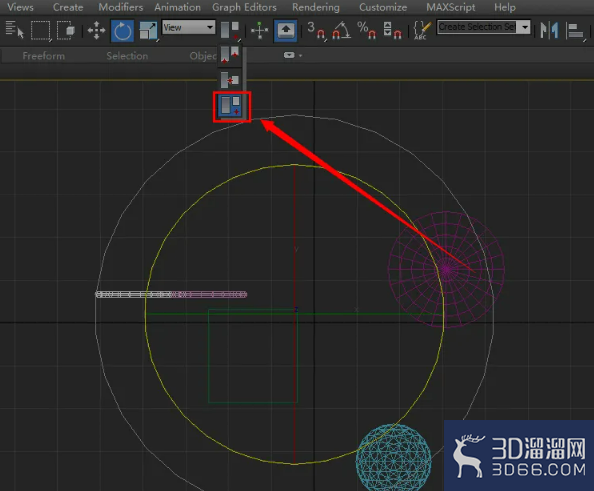The image size is (594, 491).
Task: Select the cyan geosphere object
Action: 393,458
